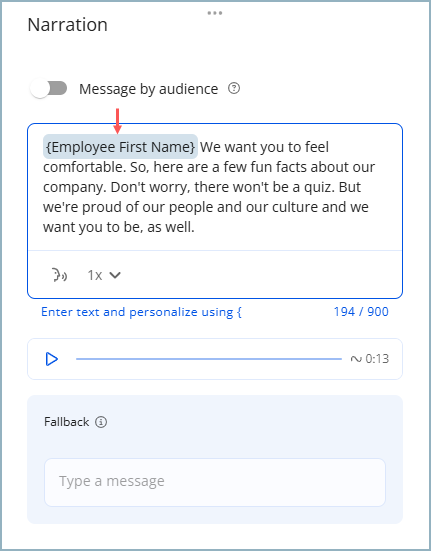Click the Fallback info icon

(101, 422)
